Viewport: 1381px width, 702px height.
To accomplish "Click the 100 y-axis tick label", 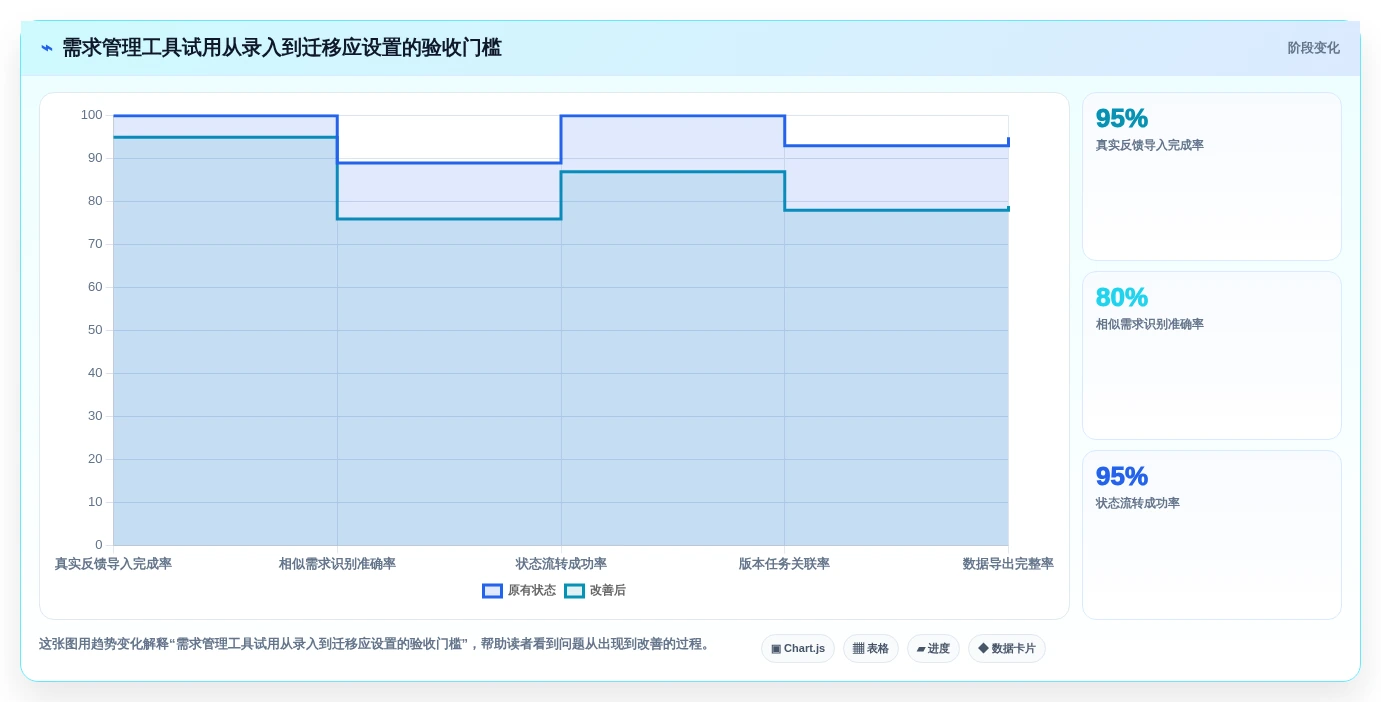I will (91, 115).
